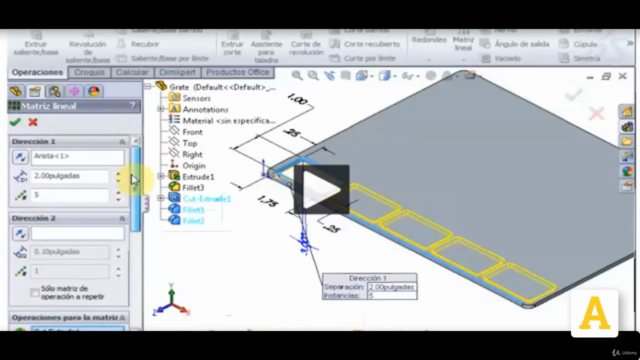
Task: Choose Corte recubierto tool
Action: [x=365, y=44]
